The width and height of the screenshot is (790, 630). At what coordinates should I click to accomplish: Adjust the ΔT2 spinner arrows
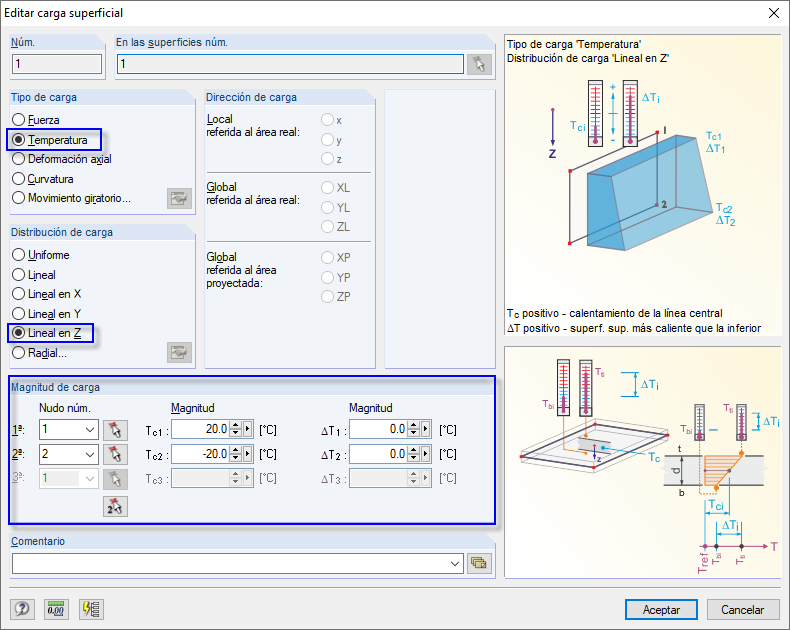pos(414,454)
